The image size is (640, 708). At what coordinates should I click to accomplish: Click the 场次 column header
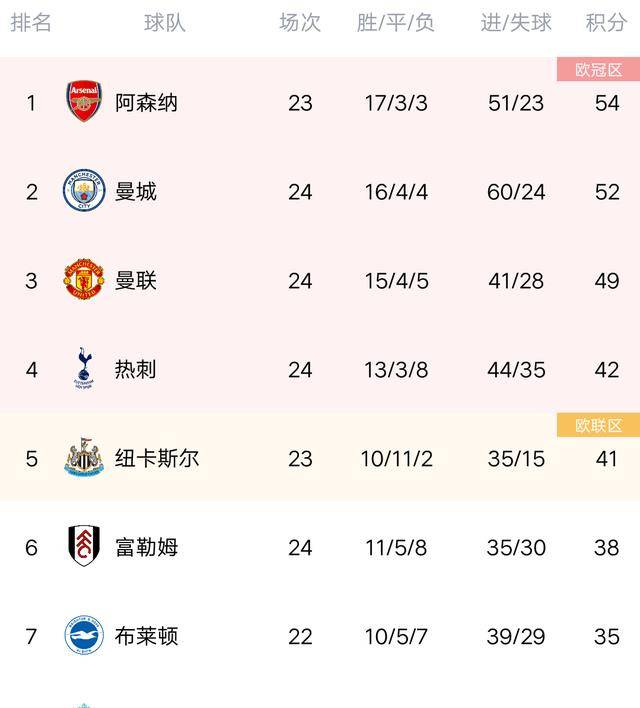300,23
